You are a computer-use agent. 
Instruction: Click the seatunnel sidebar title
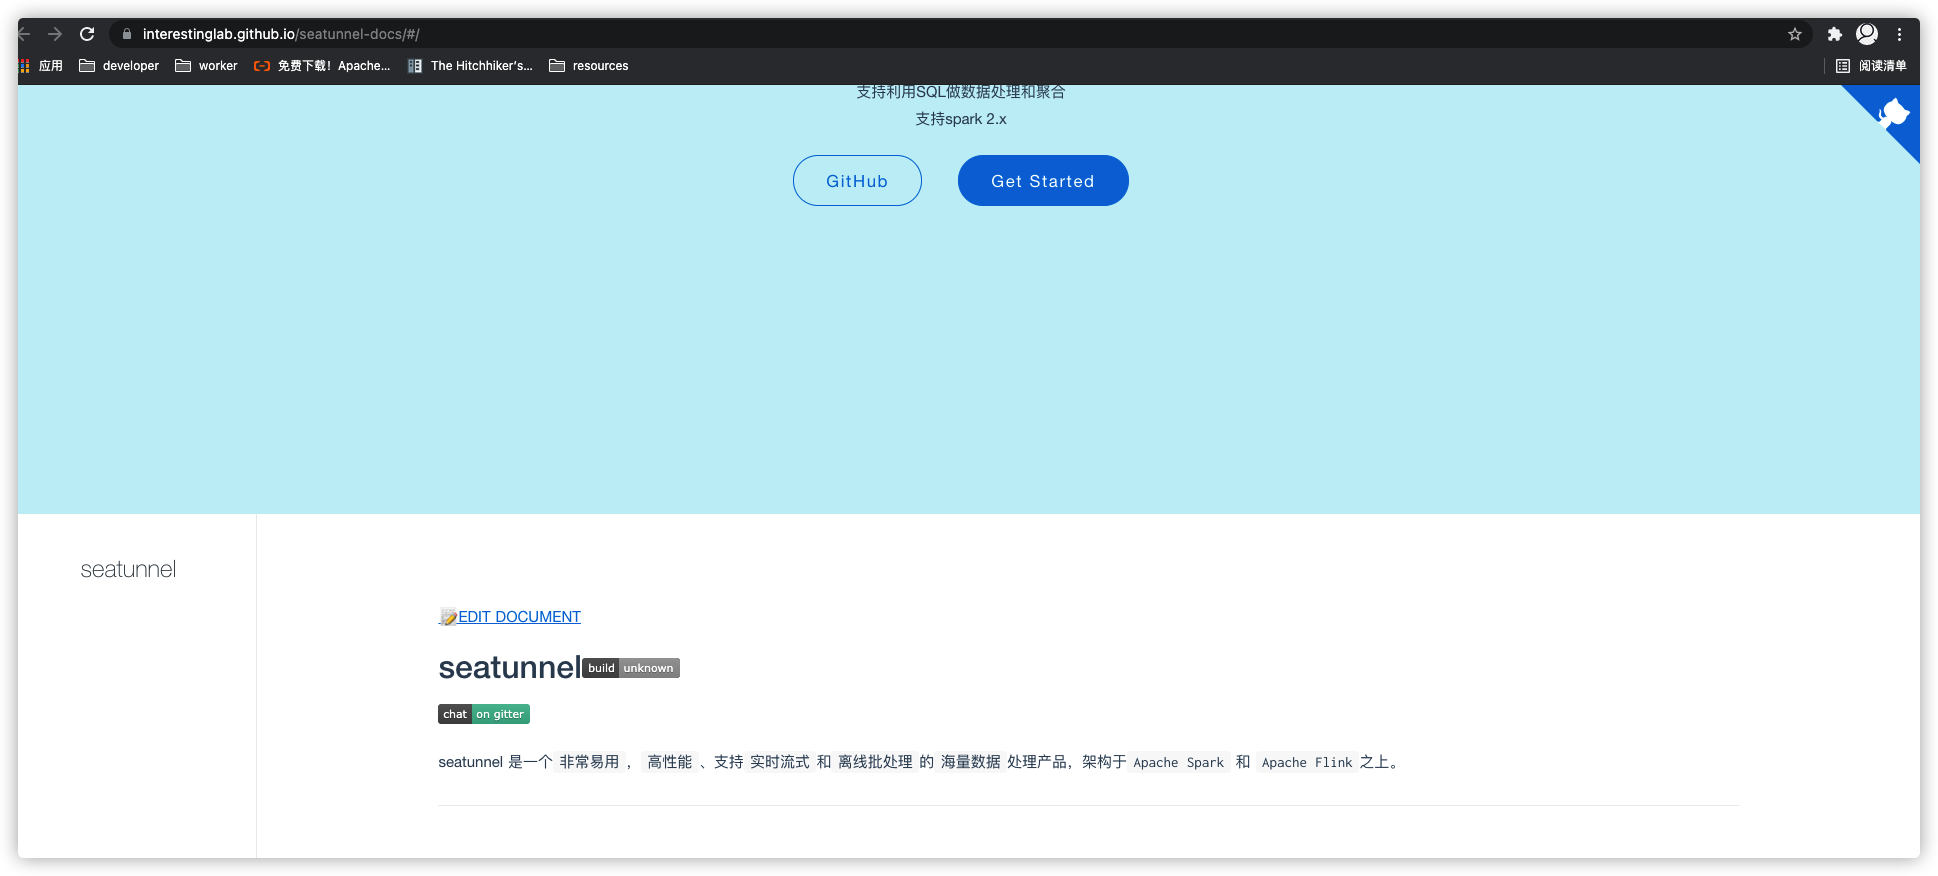pyautogui.click(x=128, y=570)
